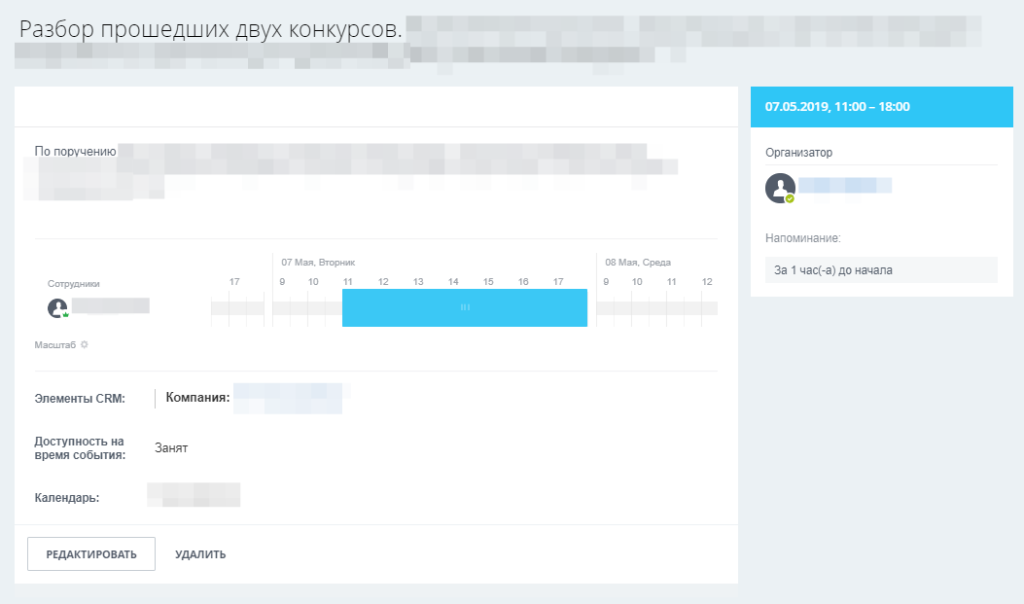Click the event title Разбор прошедших двух конкурсов
The image size is (1024, 604).
(x=211, y=29)
